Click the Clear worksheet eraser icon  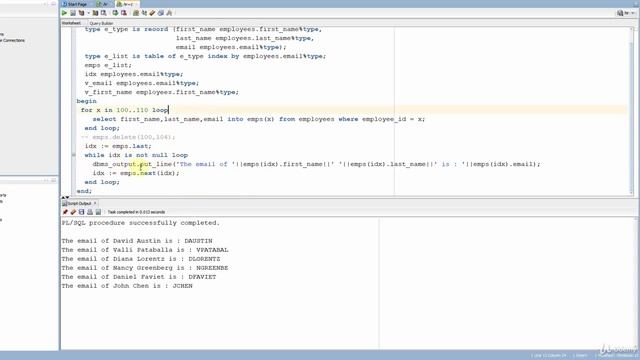(152, 13)
